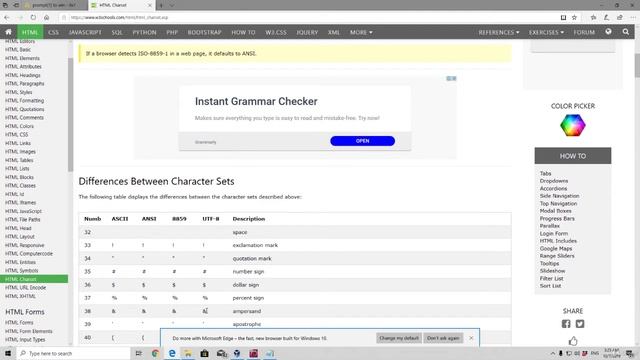Open the color picker hexagon
Viewport: 640px width, 360px height.
click(x=573, y=125)
